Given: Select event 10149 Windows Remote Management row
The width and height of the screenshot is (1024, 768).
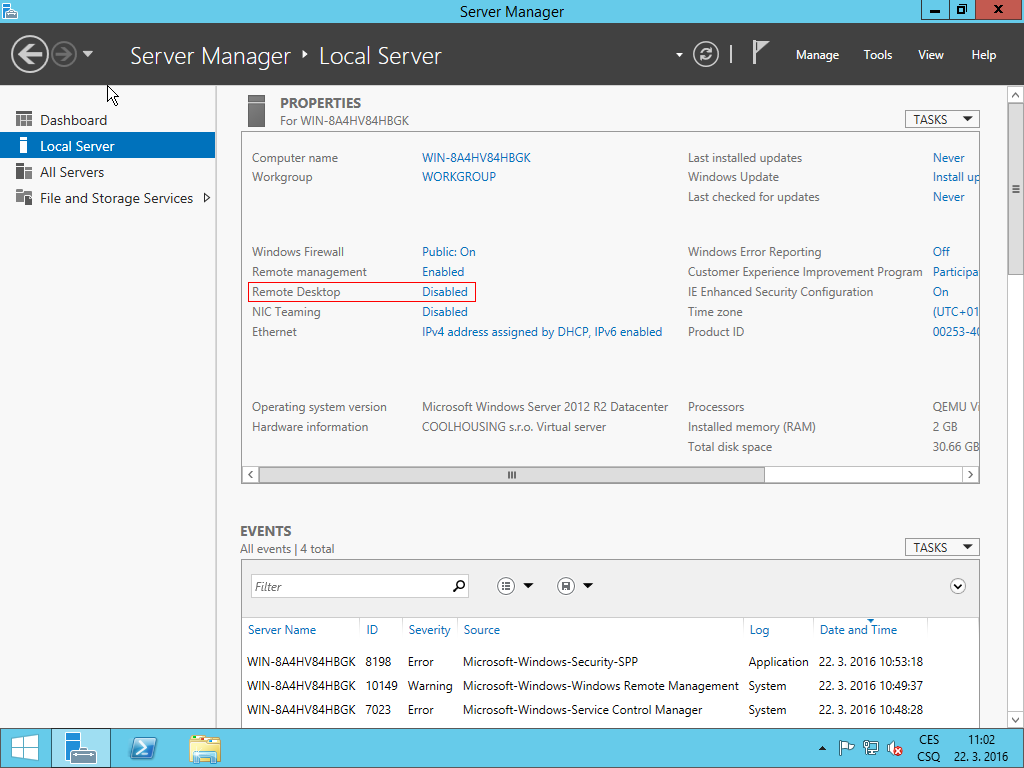Looking at the screenshot, I should [x=610, y=686].
